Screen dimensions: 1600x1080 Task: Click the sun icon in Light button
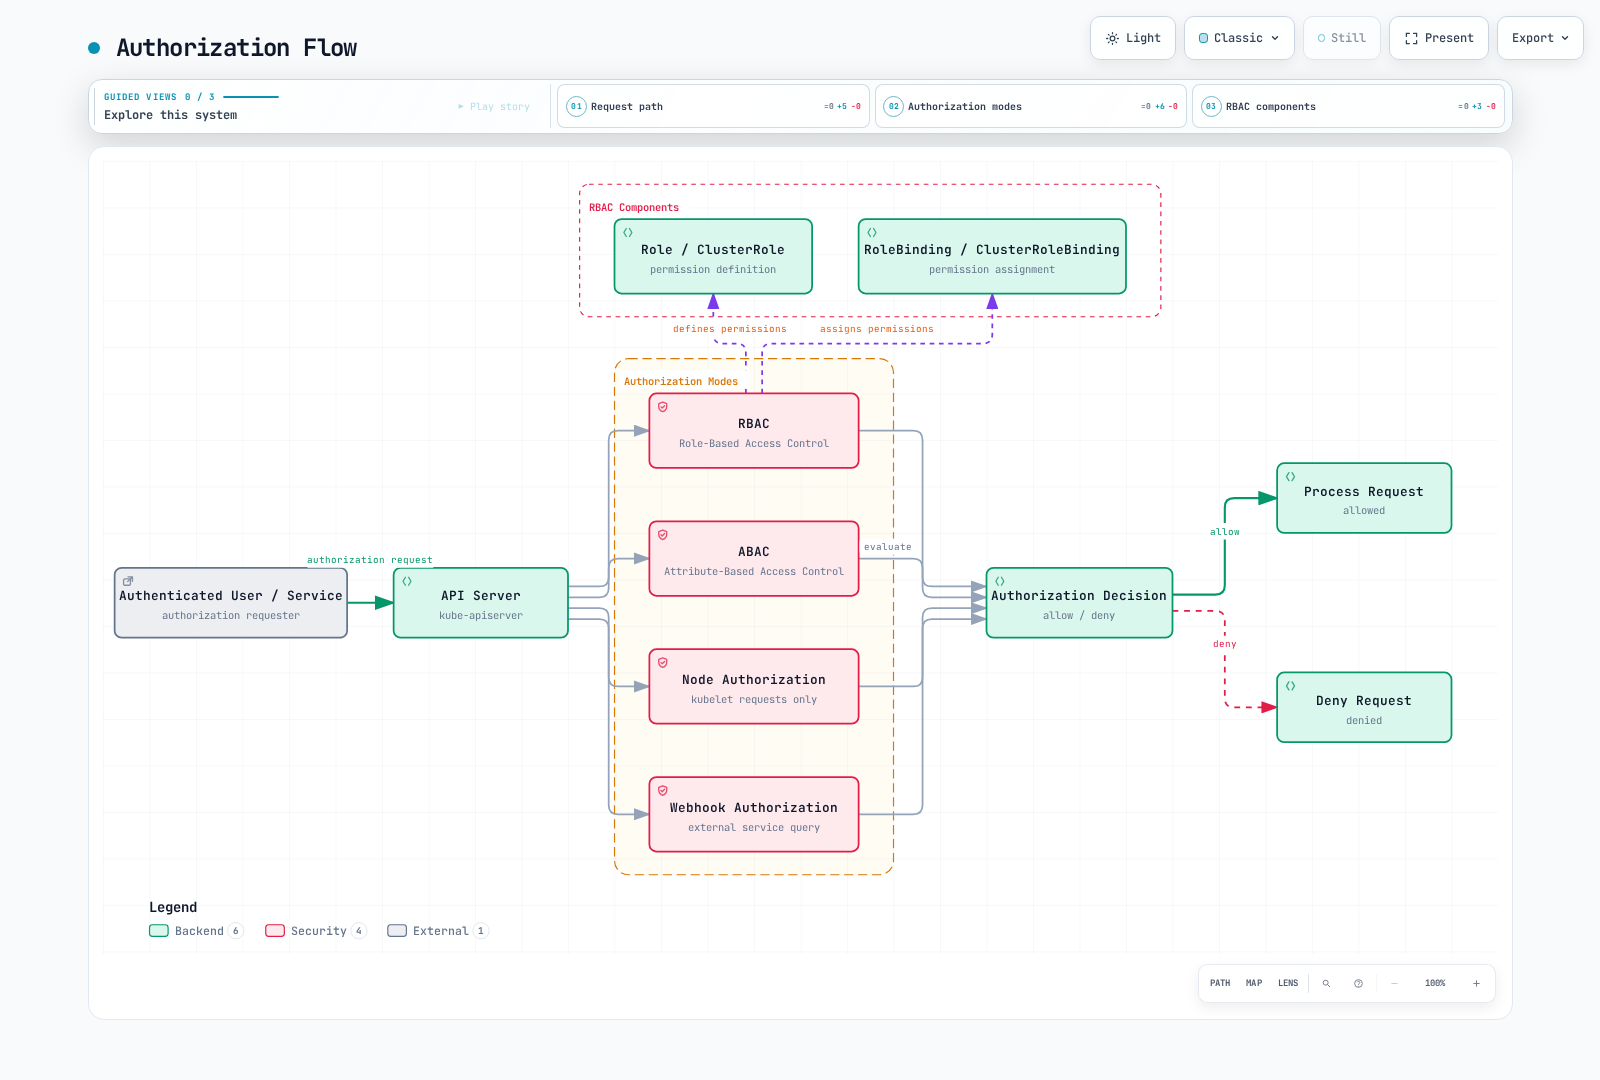point(1112,38)
